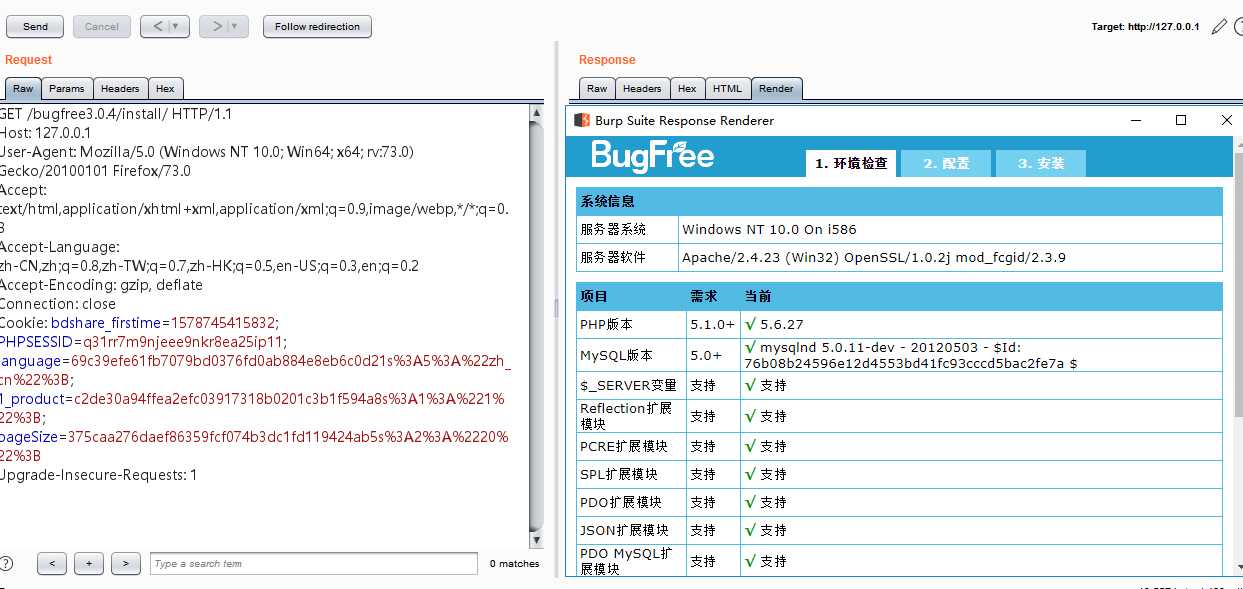Maximize the Response Renderer window
This screenshot has width=1243, height=589.
coord(1181,120)
